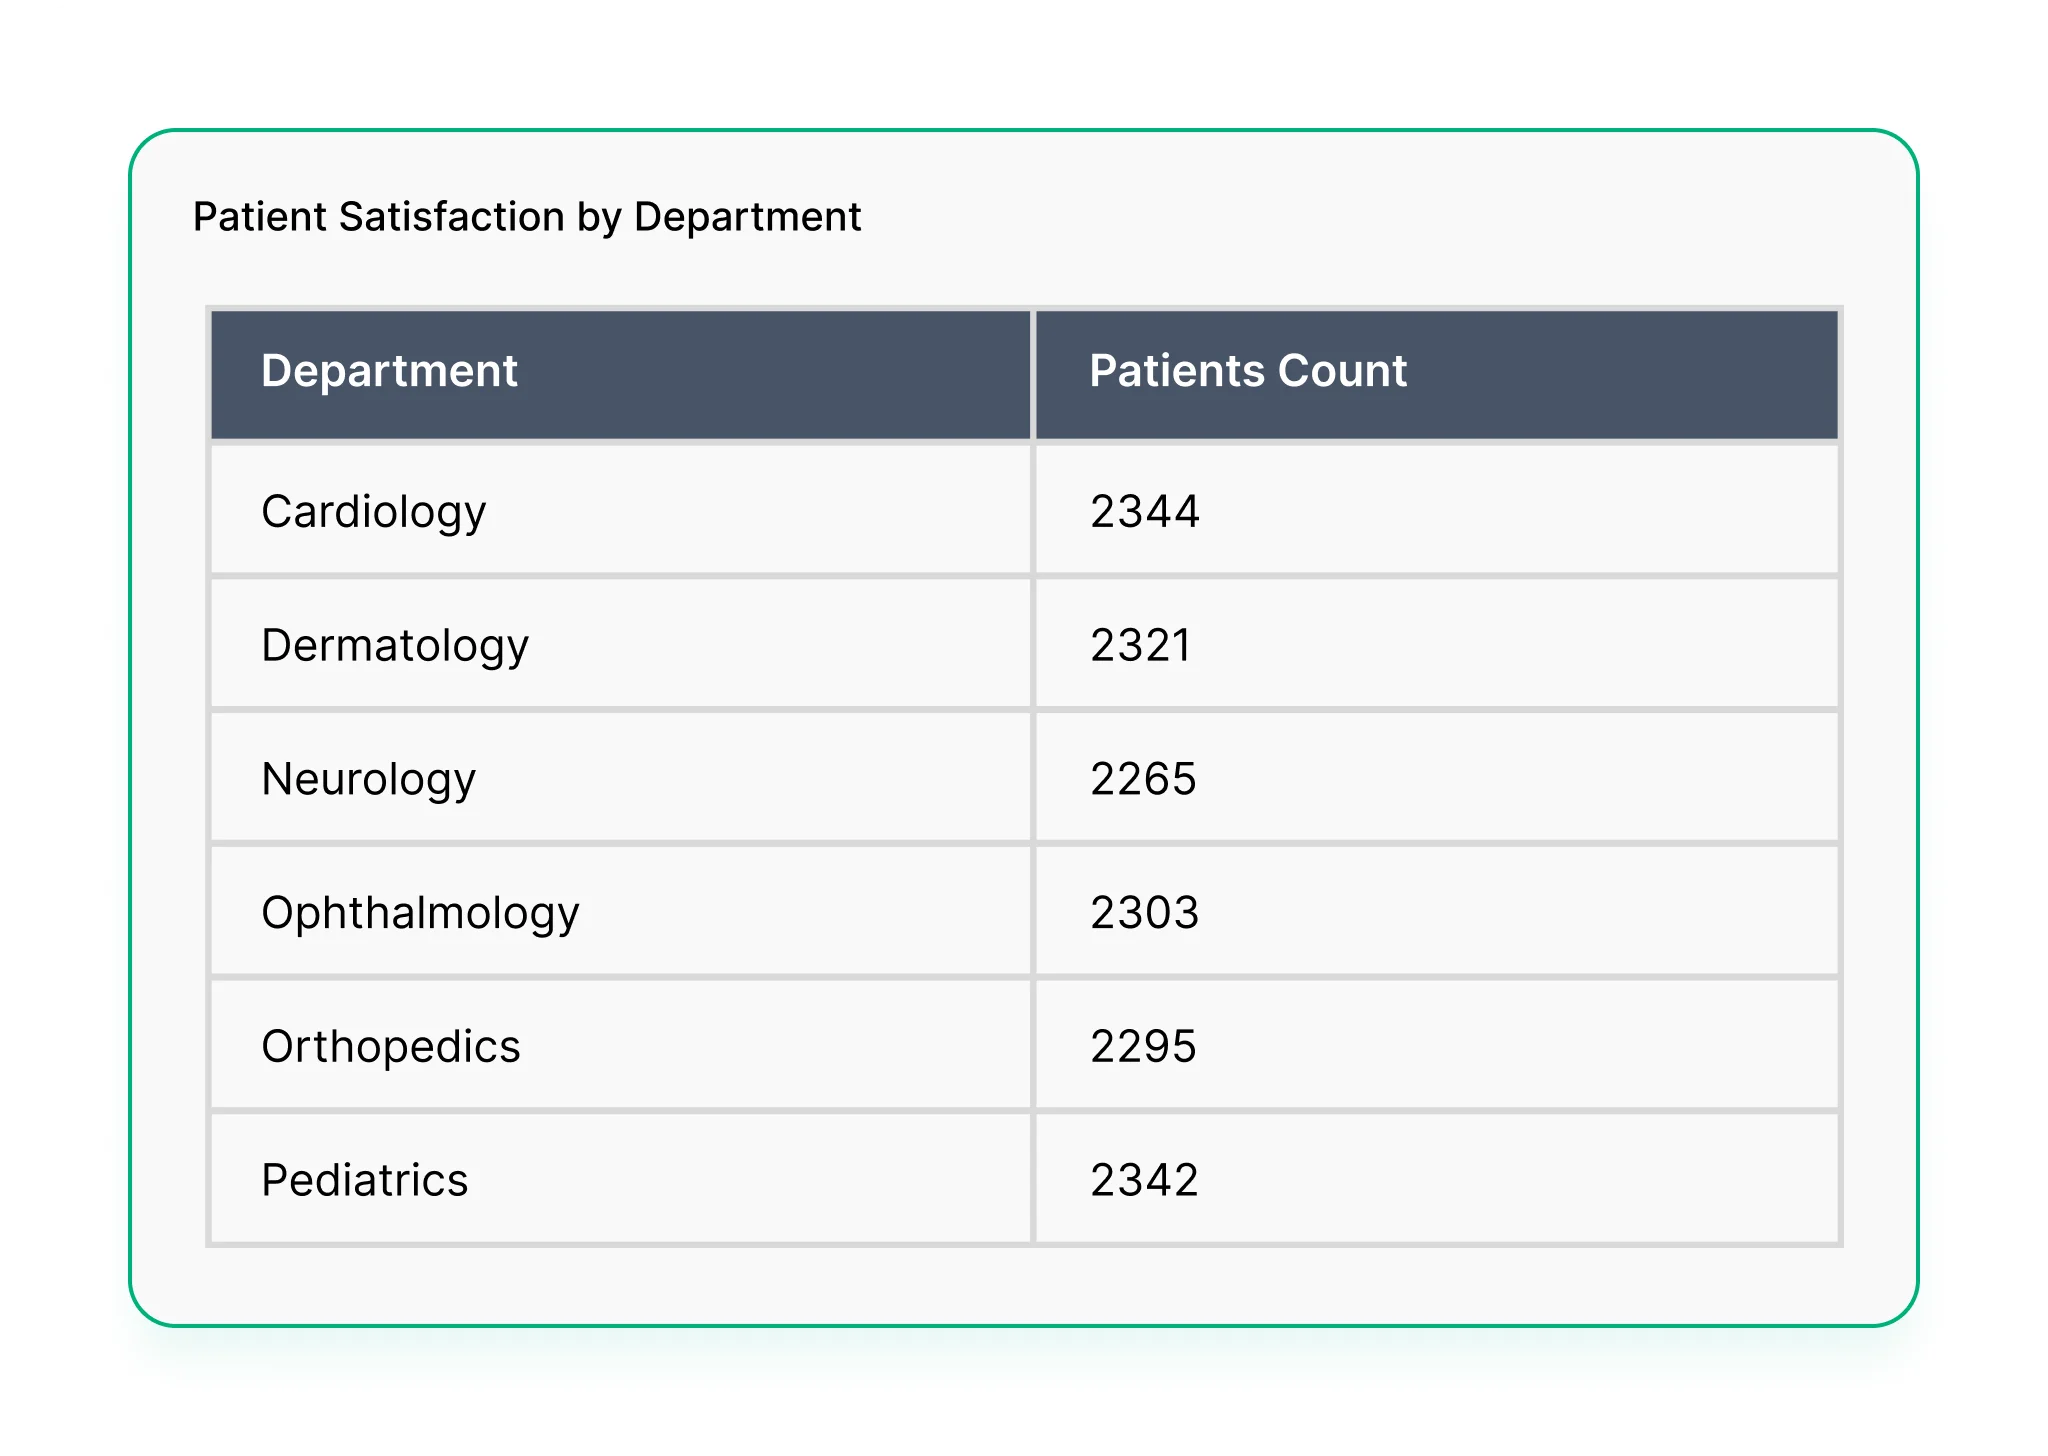Screen dimensions: 2048x1456
Task: Click the Patient Satisfaction by Department title
Action: coord(526,217)
